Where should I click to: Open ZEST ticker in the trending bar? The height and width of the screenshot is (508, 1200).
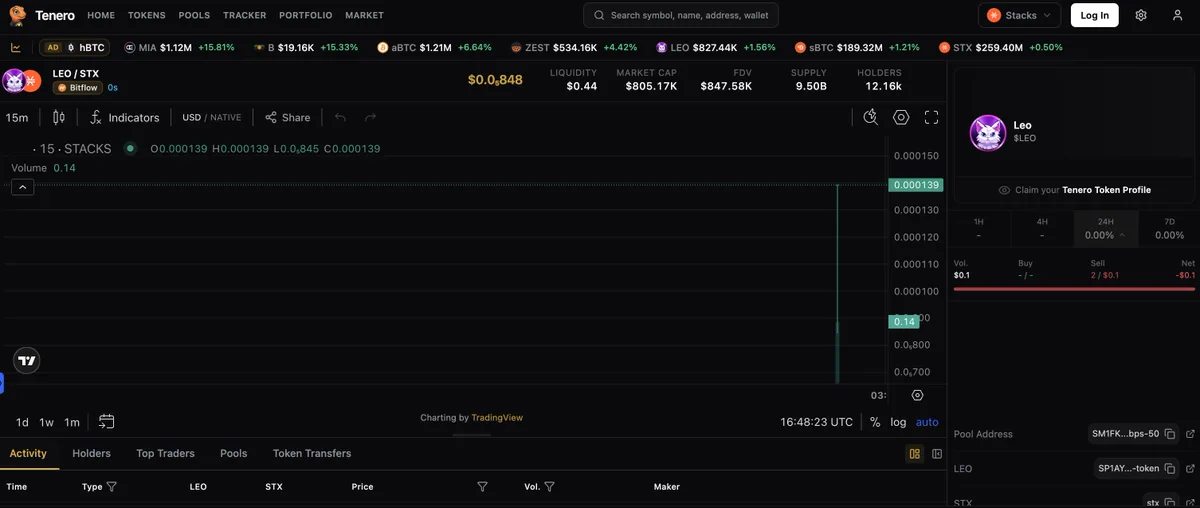573,47
